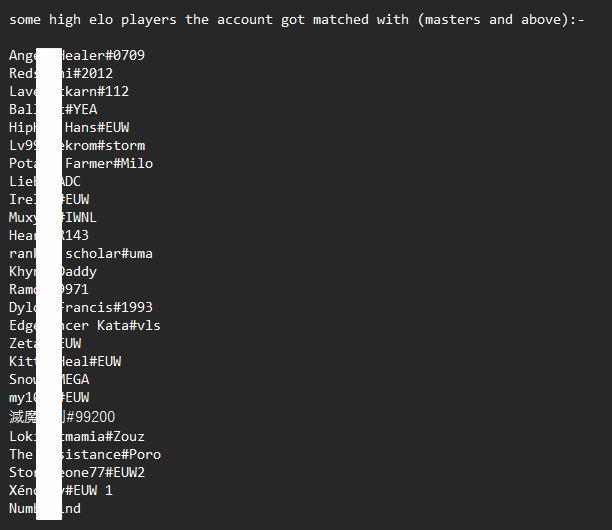Click the line ending in #2012
The width and height of the screenshot is (612, 530).
(61, 73)
